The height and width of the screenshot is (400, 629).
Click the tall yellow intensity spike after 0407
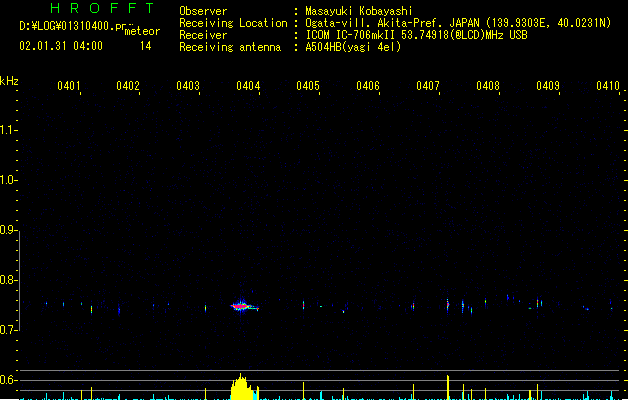448,387
